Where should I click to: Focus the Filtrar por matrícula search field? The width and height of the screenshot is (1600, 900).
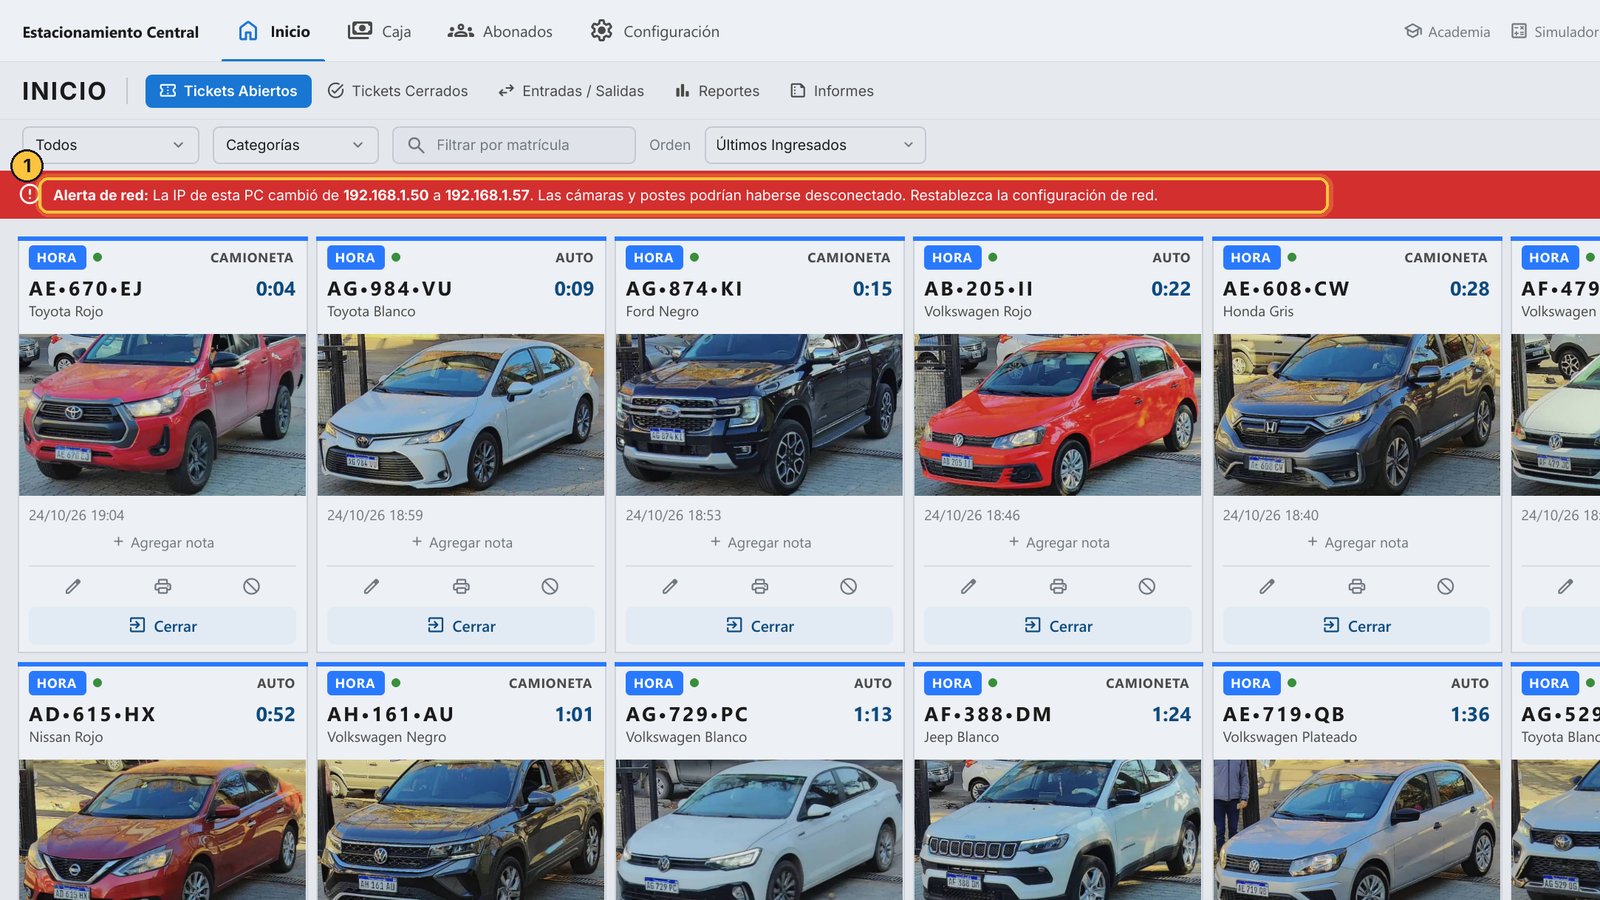pos(514,145)
